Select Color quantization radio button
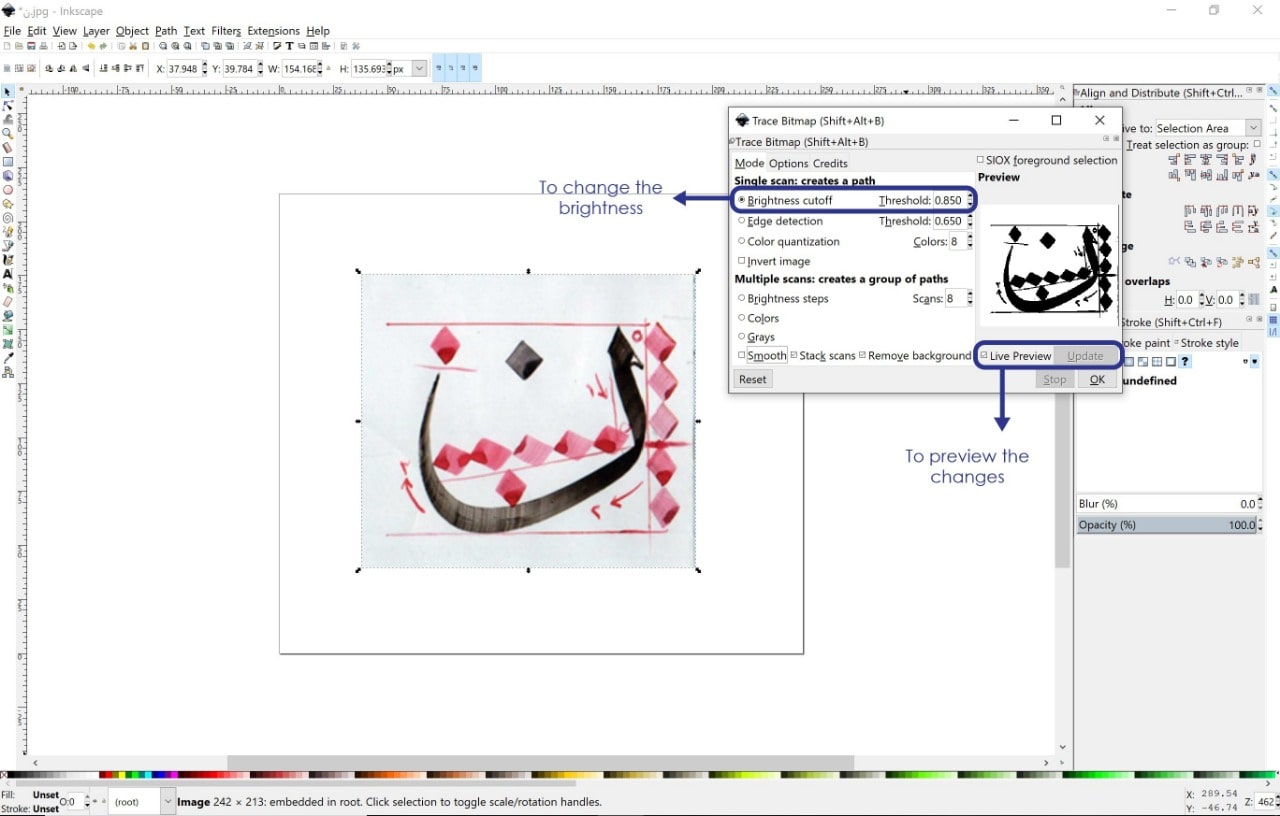This screenshot has width=1280, height=816. (x=741, y=241)
